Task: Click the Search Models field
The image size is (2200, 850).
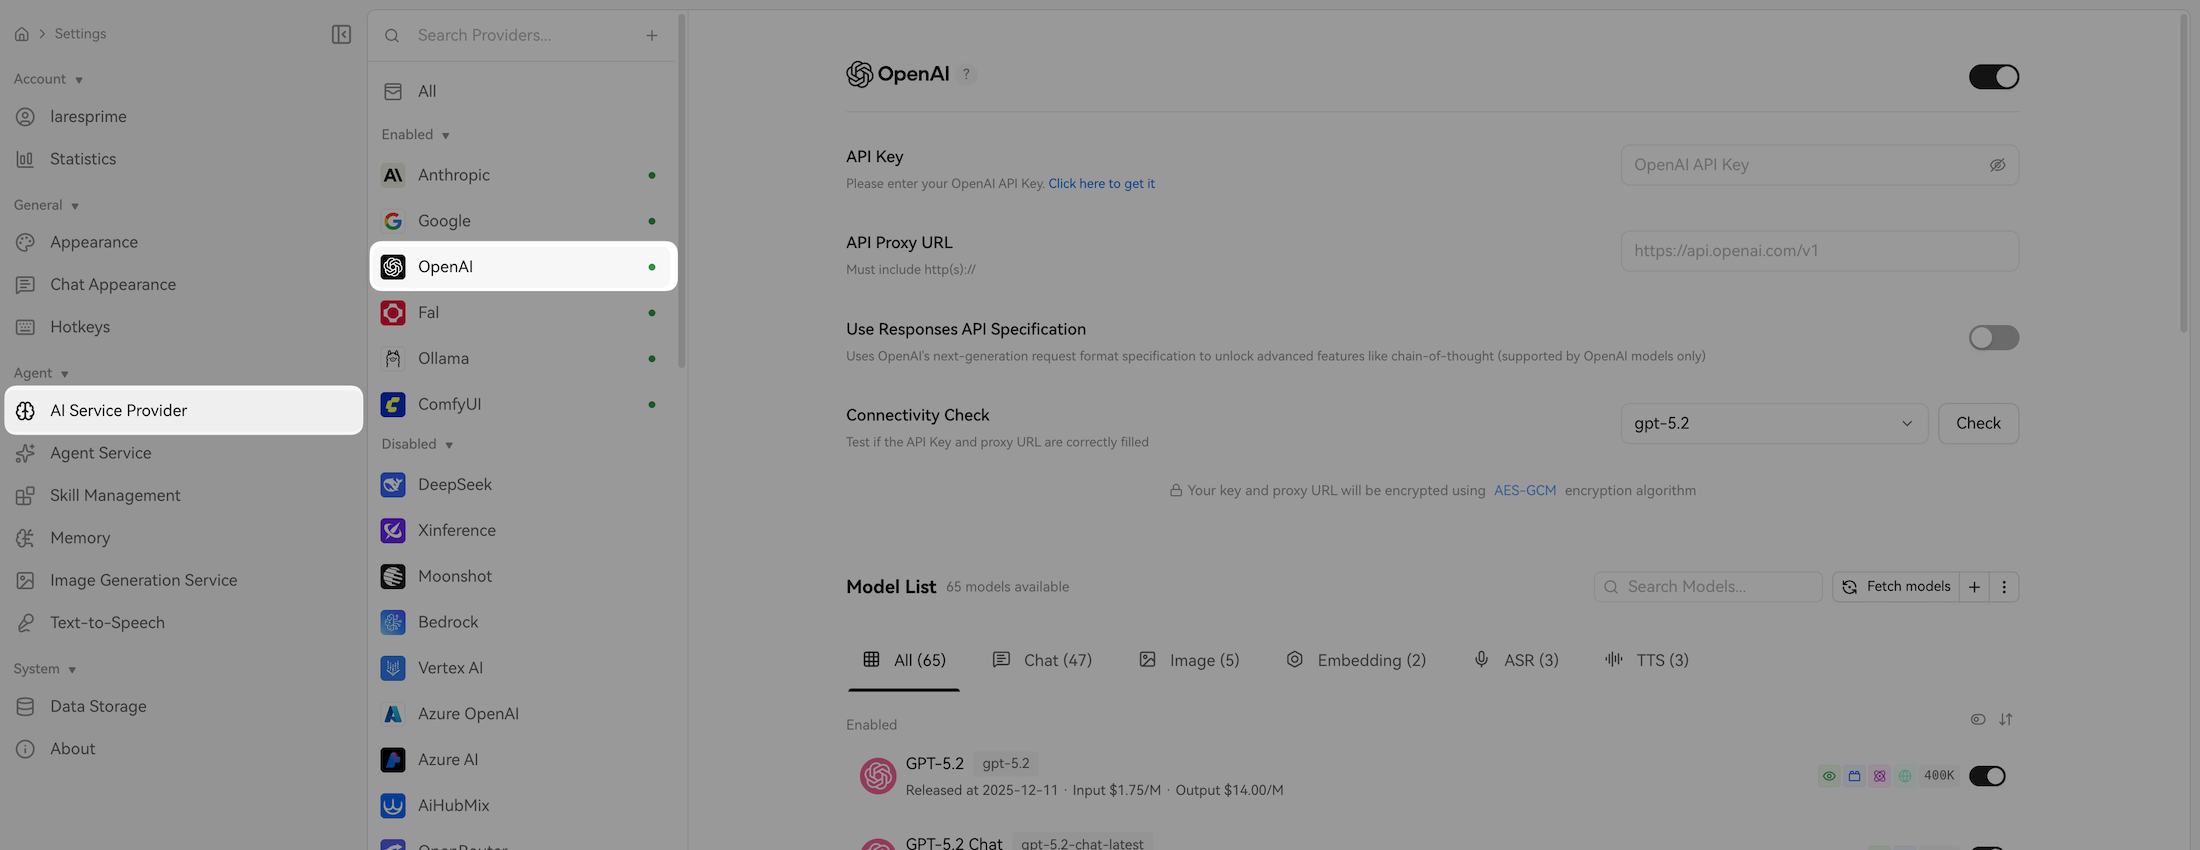Action: click(1708, 587)
